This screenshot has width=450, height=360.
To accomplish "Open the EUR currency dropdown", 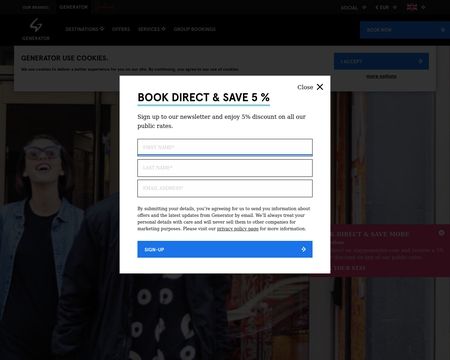I will coord(386,7).
